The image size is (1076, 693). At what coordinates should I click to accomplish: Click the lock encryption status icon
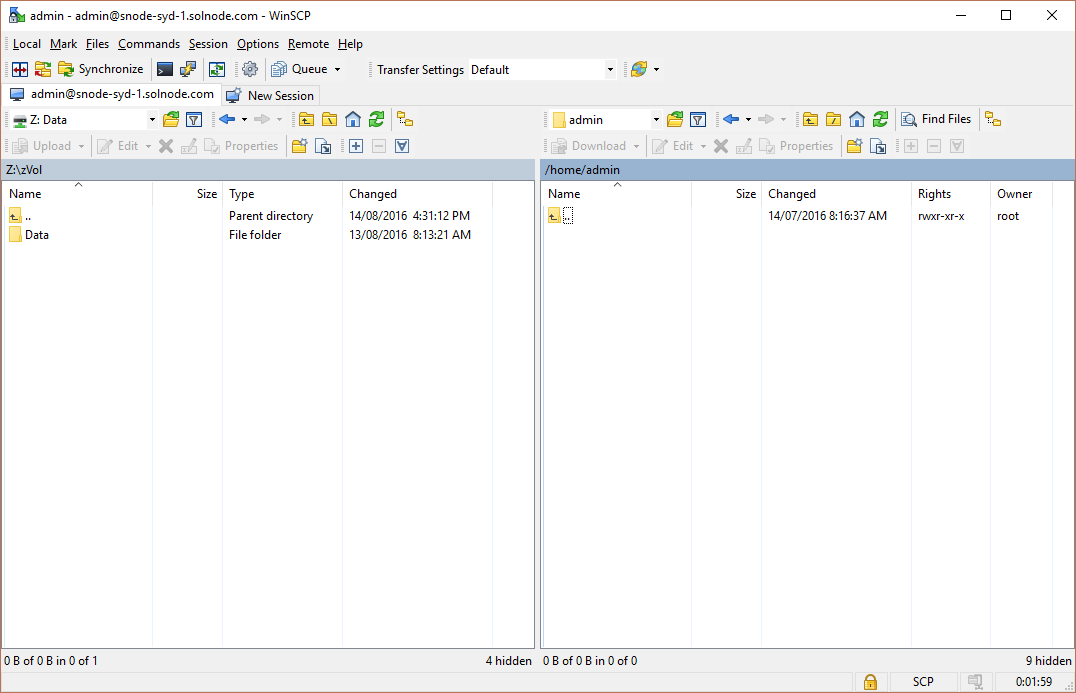870,681
